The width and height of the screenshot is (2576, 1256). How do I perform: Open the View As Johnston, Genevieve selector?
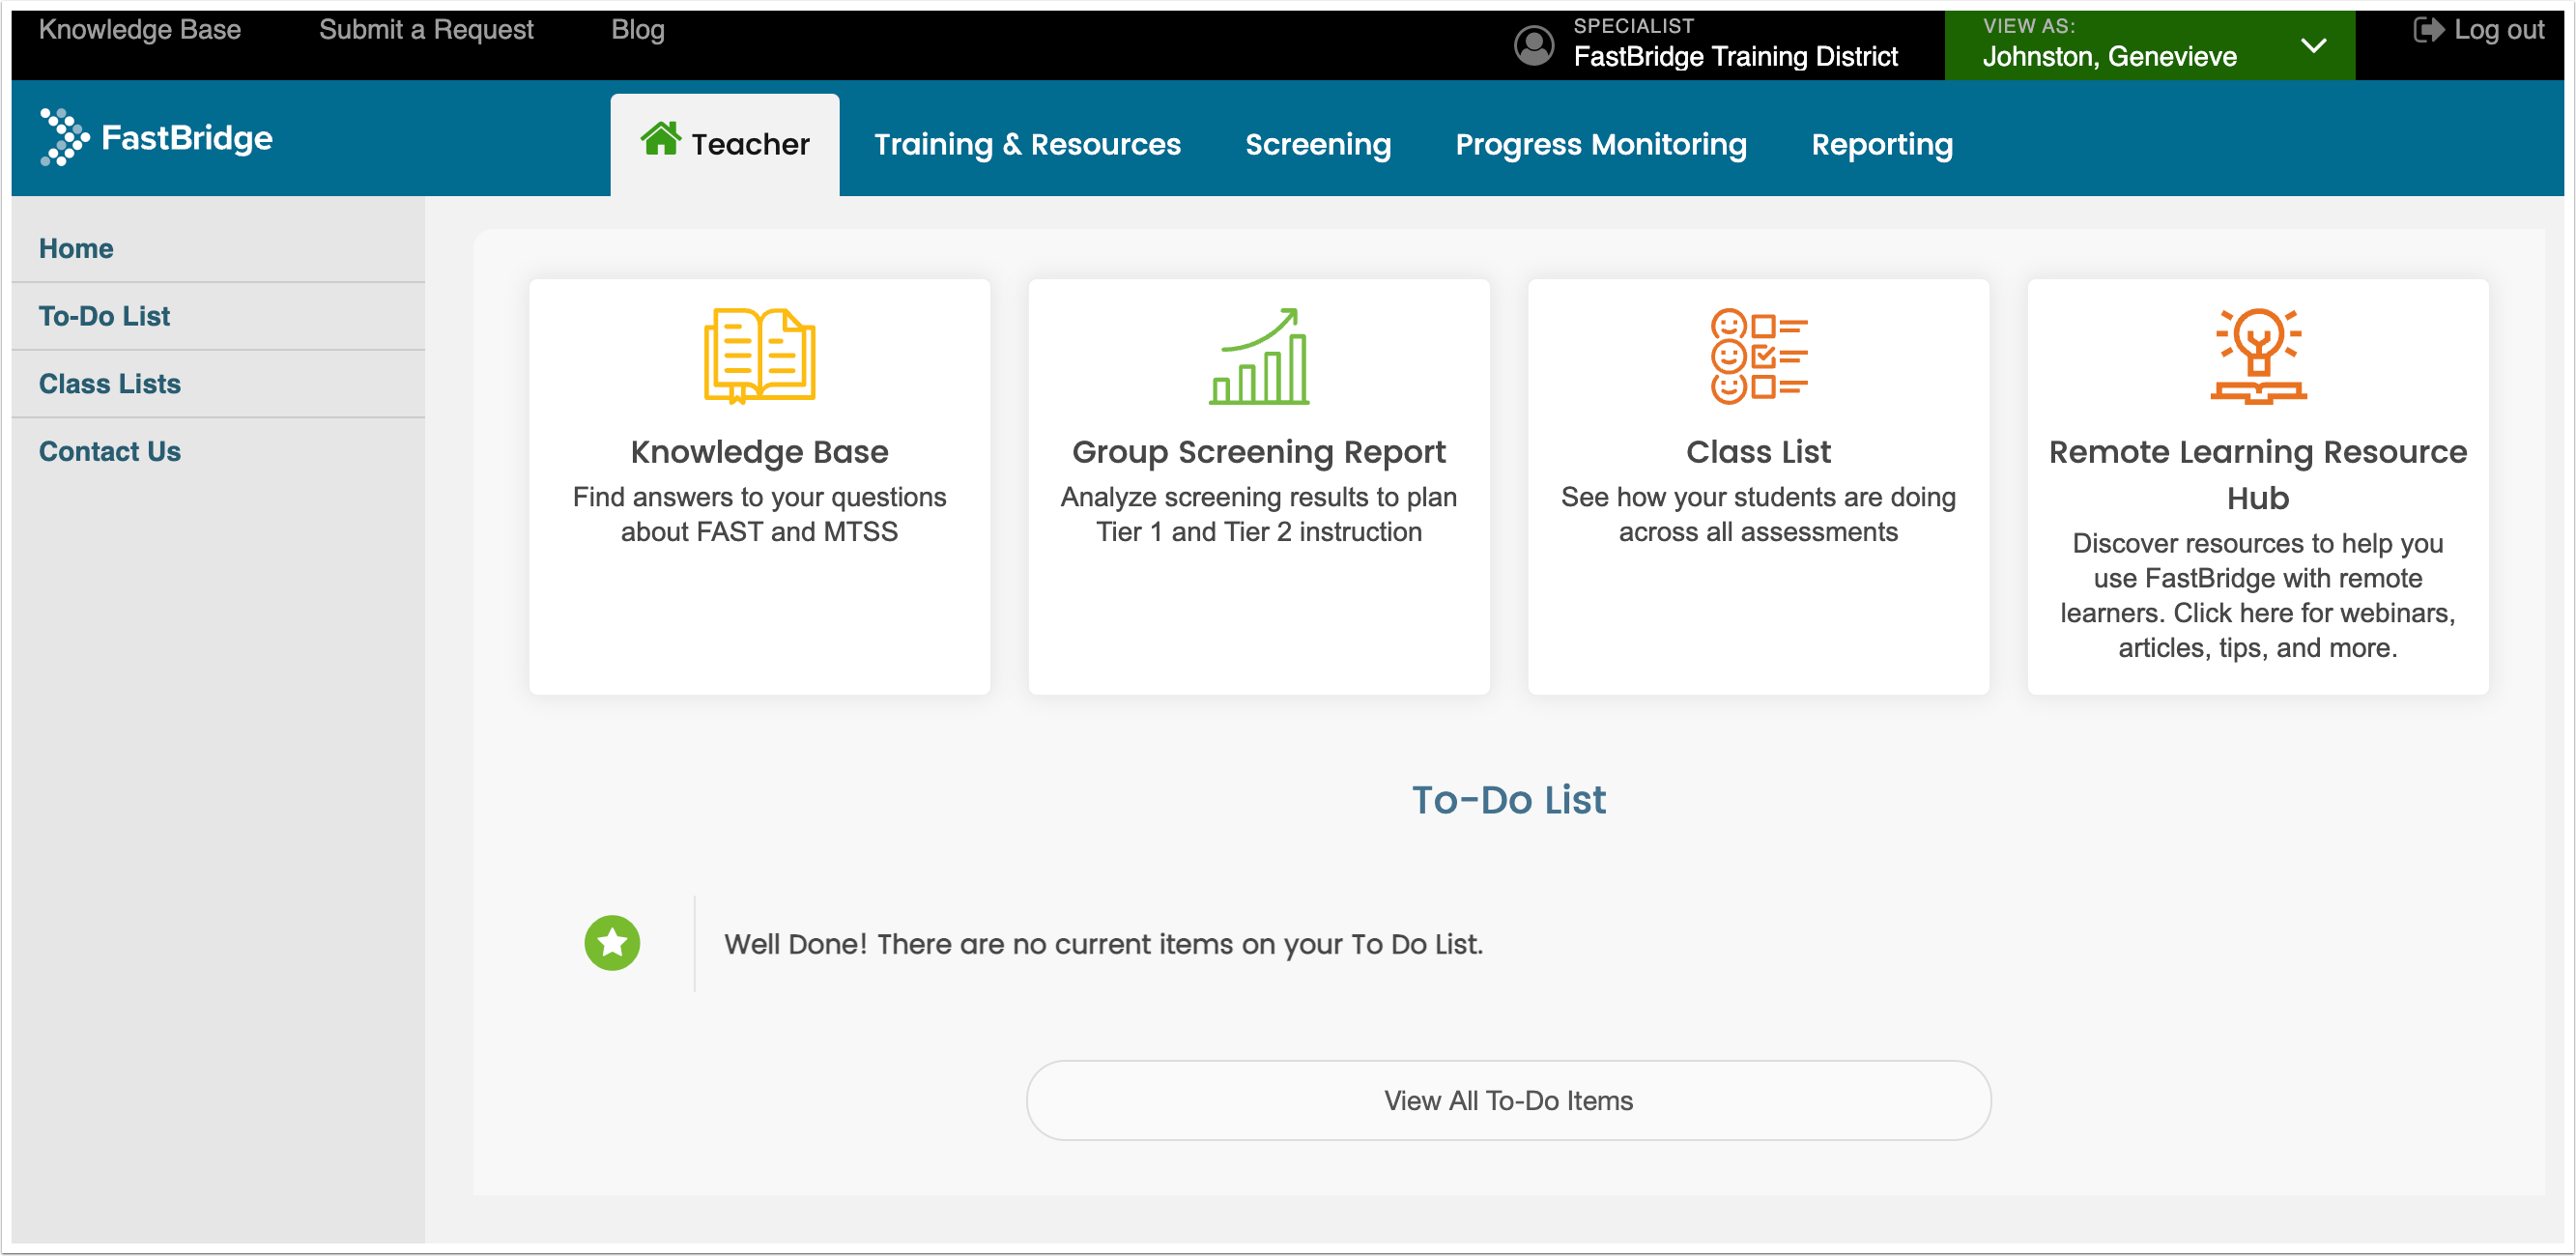2149,45
